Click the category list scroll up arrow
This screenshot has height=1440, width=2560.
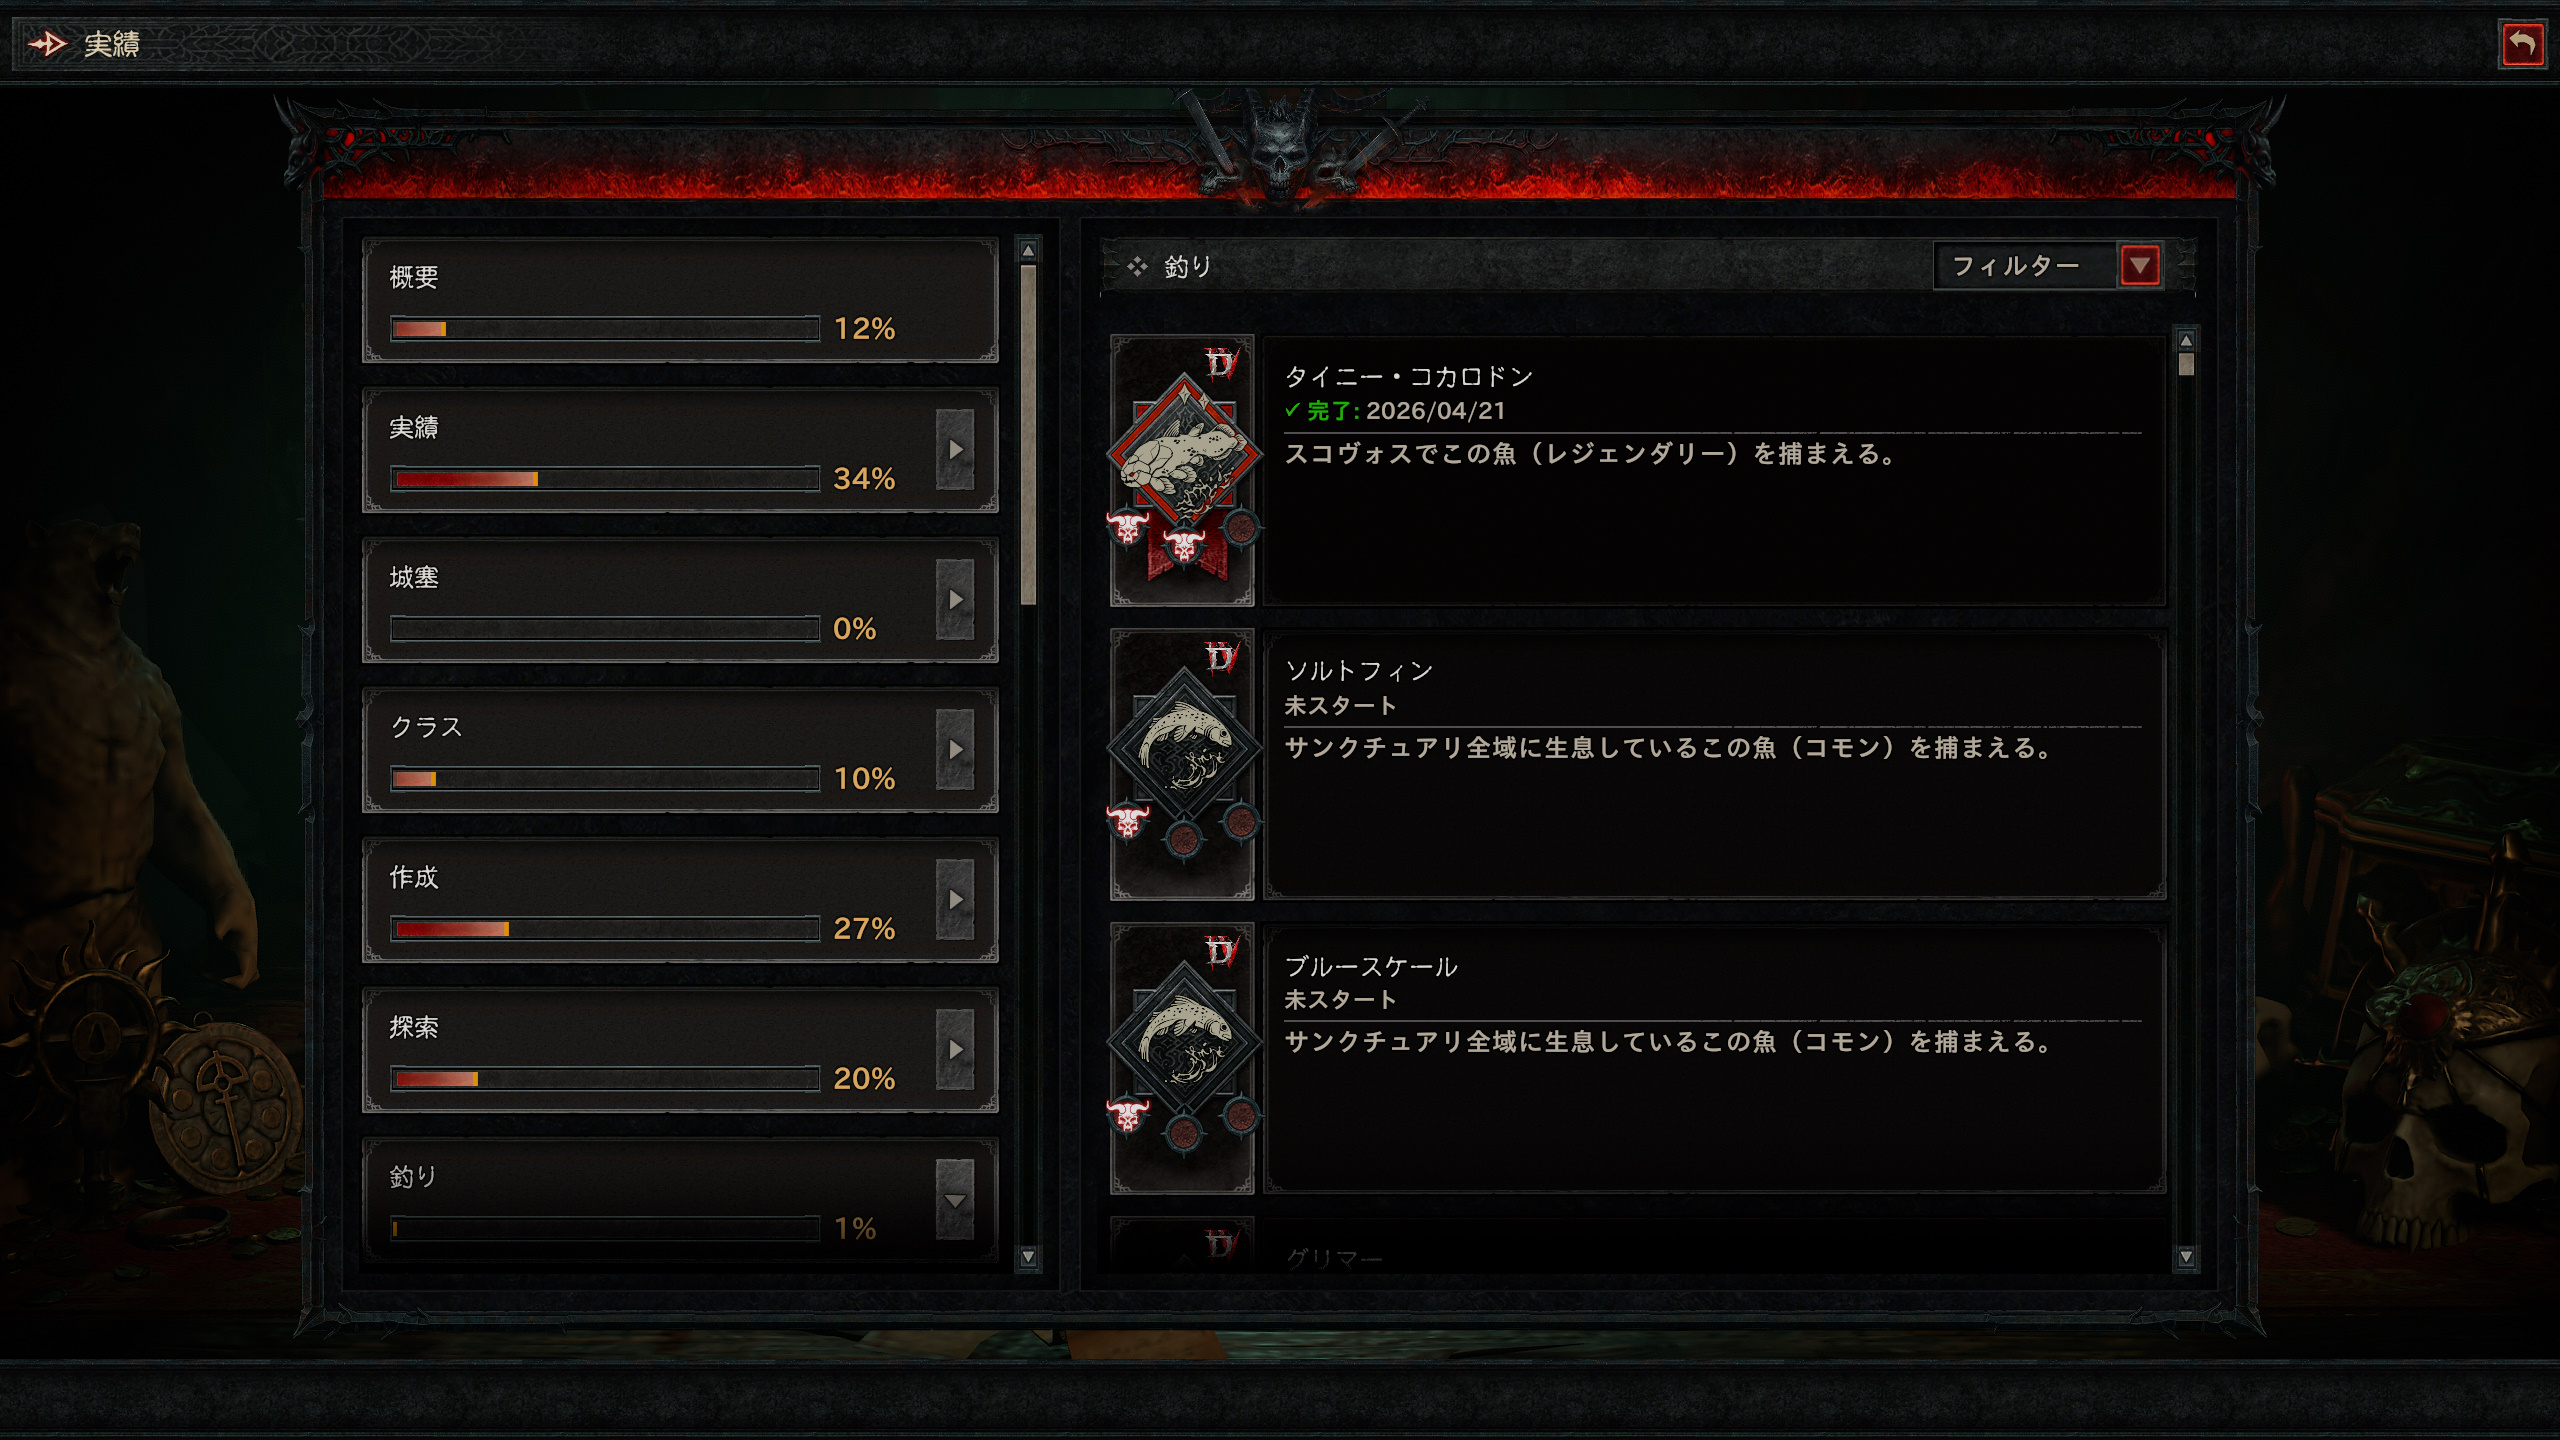coord(1028,250)
